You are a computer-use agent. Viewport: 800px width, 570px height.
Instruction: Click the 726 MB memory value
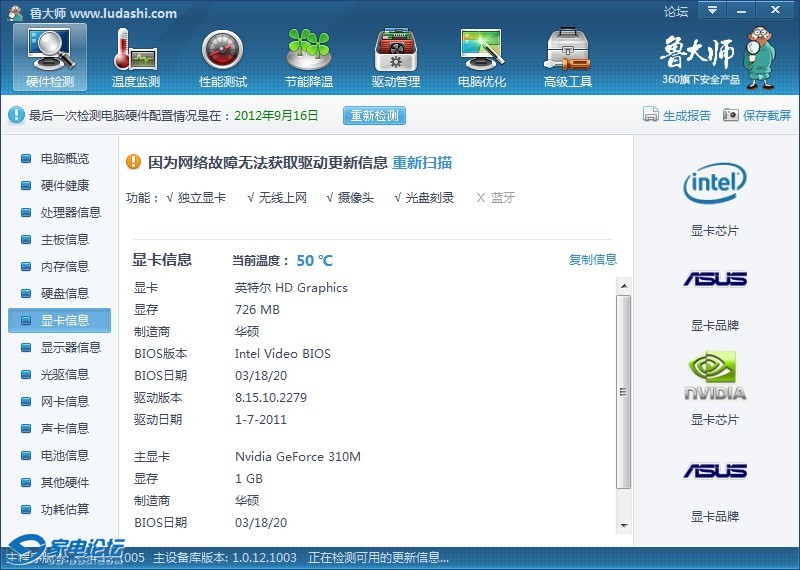[257, 310]
